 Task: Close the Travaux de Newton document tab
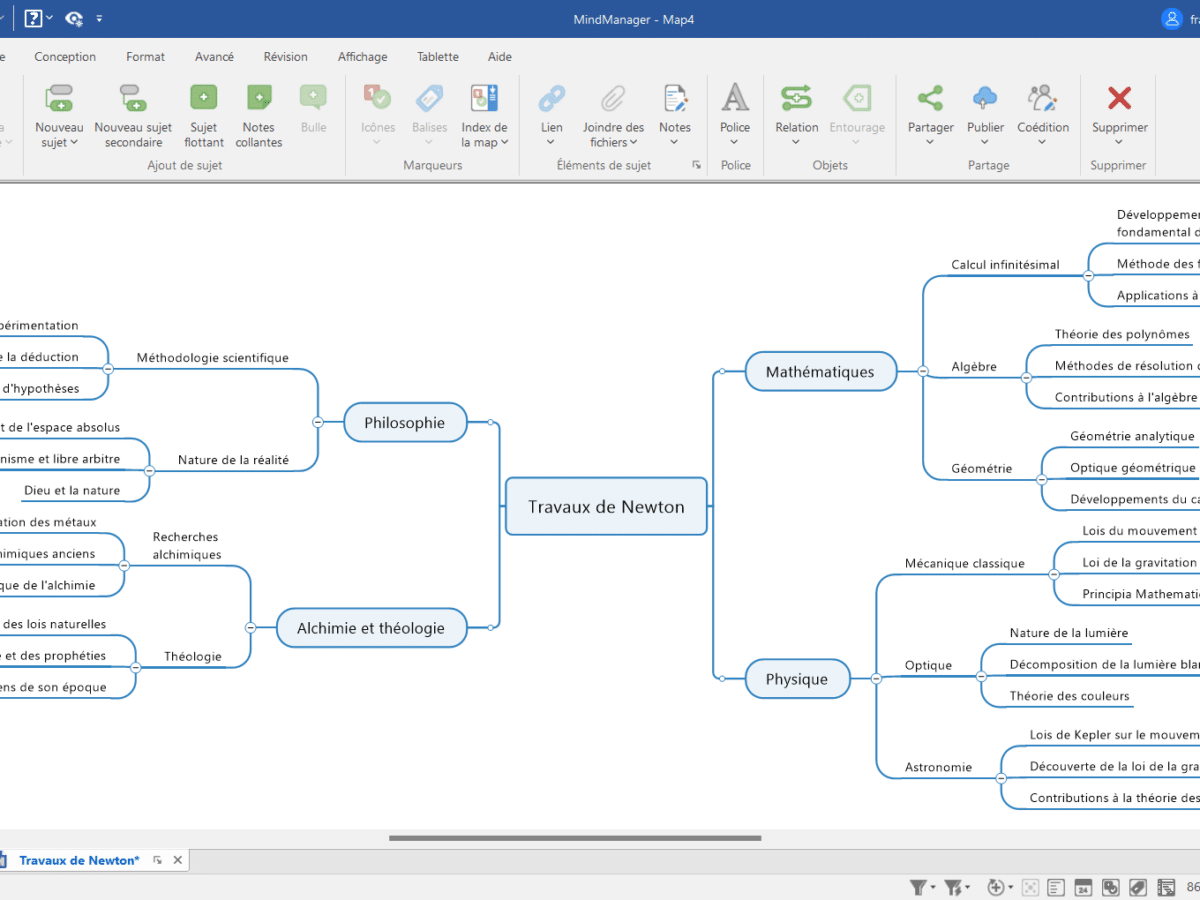pos(178,860)
